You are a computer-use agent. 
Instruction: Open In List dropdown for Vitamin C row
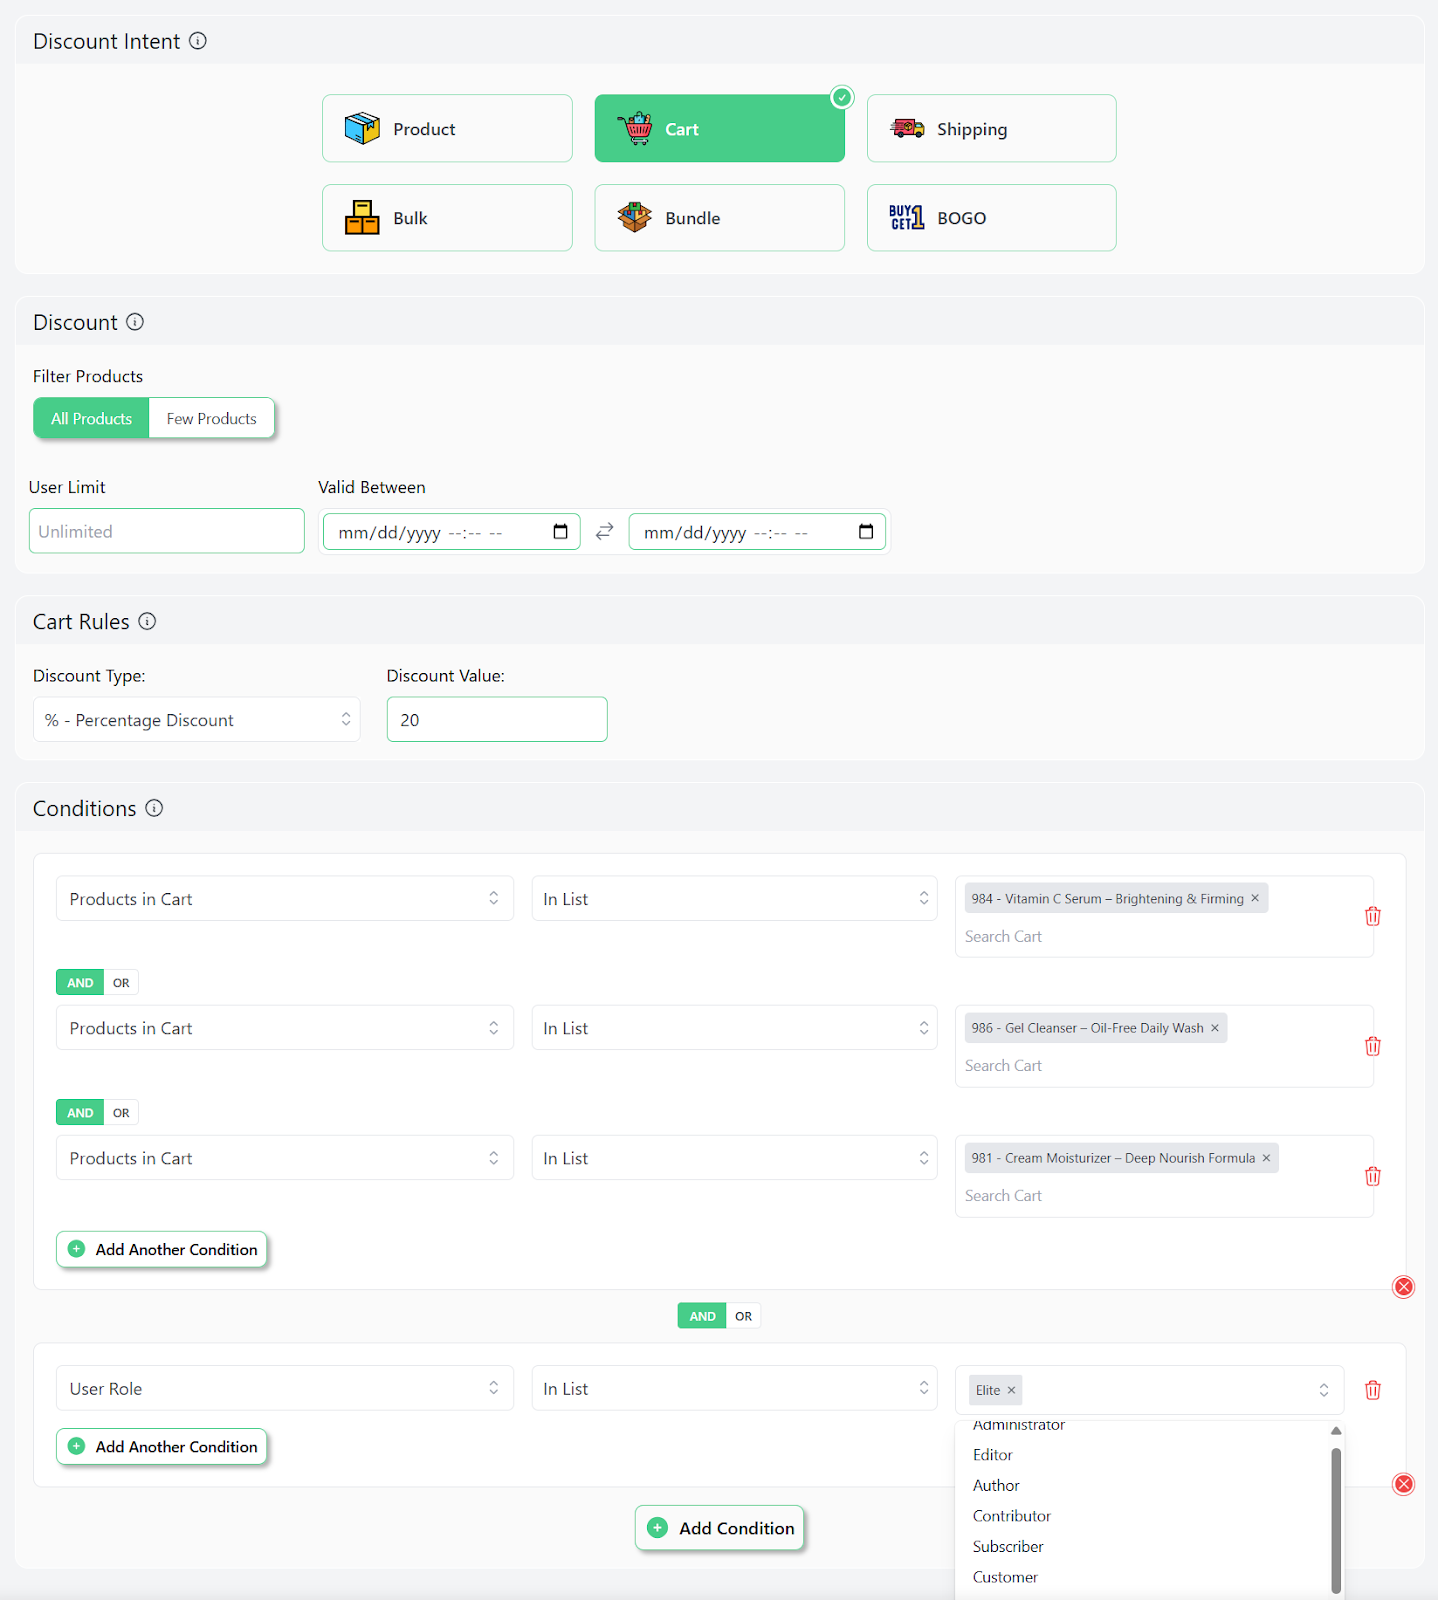[x=735, y=899]
